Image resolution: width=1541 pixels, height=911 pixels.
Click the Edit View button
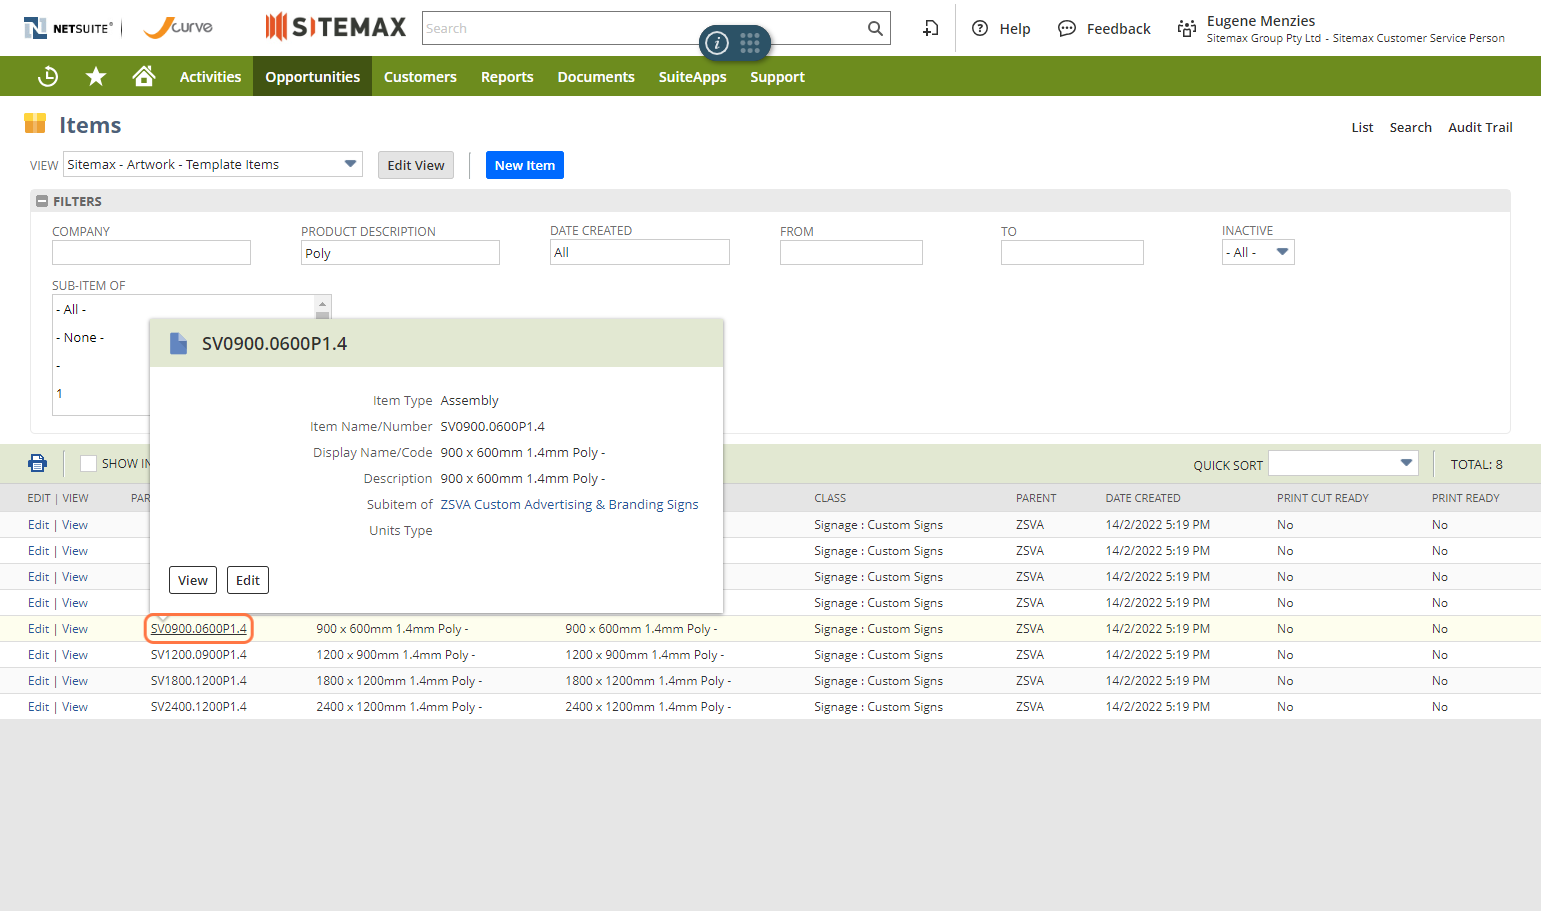click(416, 165)
